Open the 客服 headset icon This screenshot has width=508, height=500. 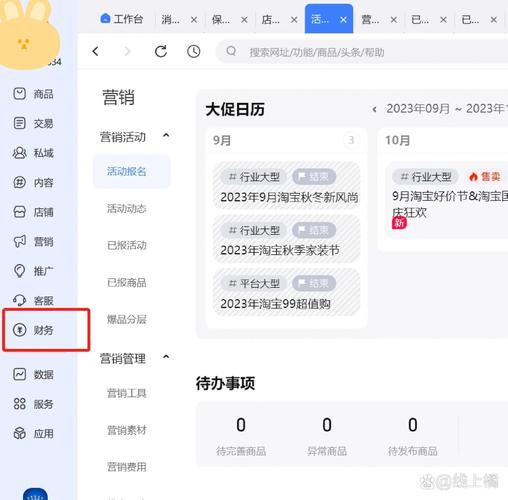click(x=19, y=300)
